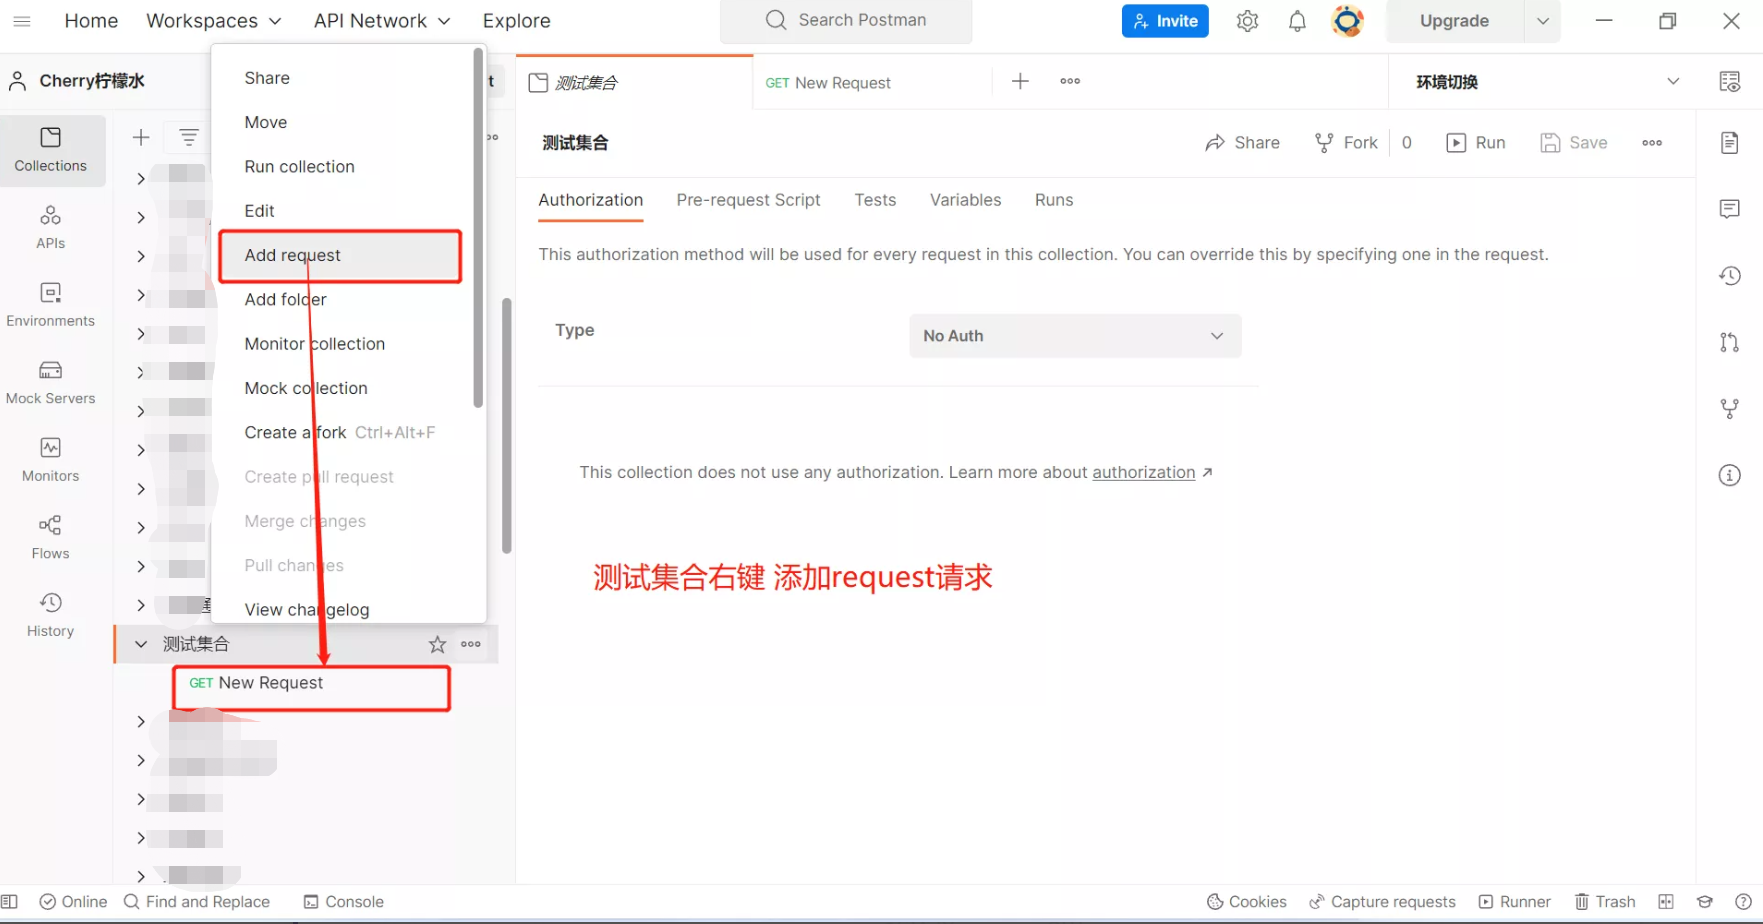1763x924 pixels.
Task: Open the APIs sidebar panel
Action: [51, 228]
